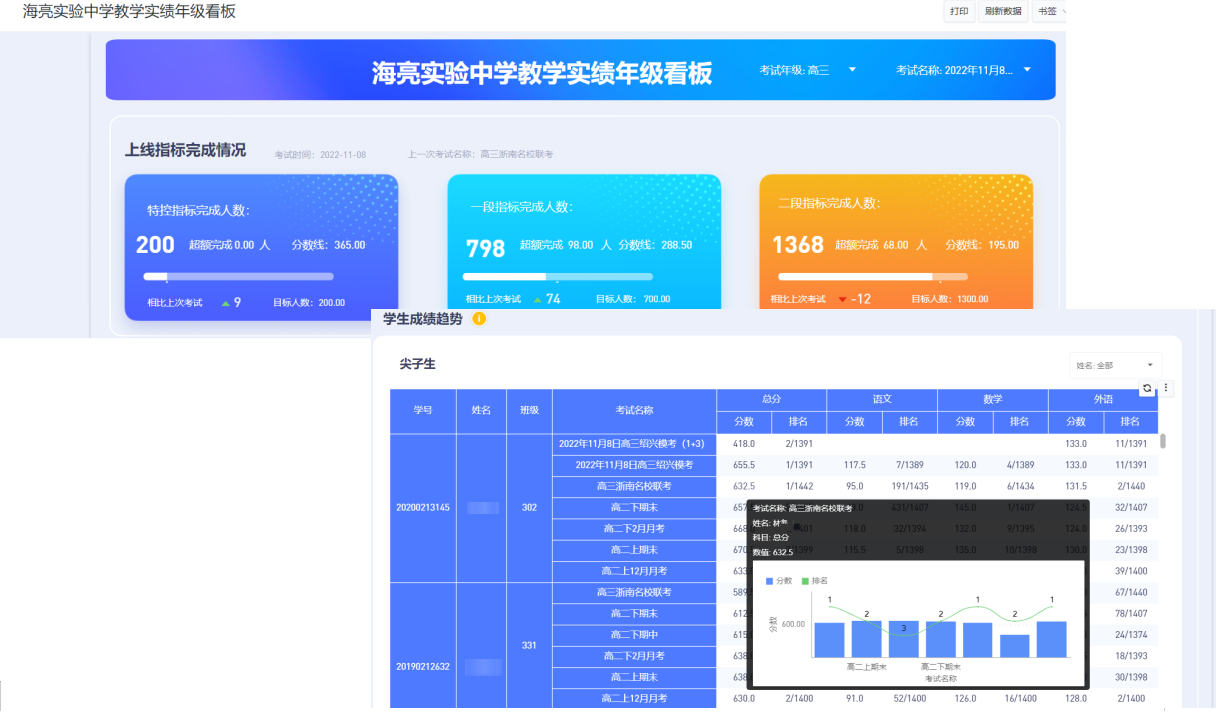Open the table's three-dot more menu
The width and height of the screenshot is (1217, 714).
pyautogui.click(x=1165, y=388)
